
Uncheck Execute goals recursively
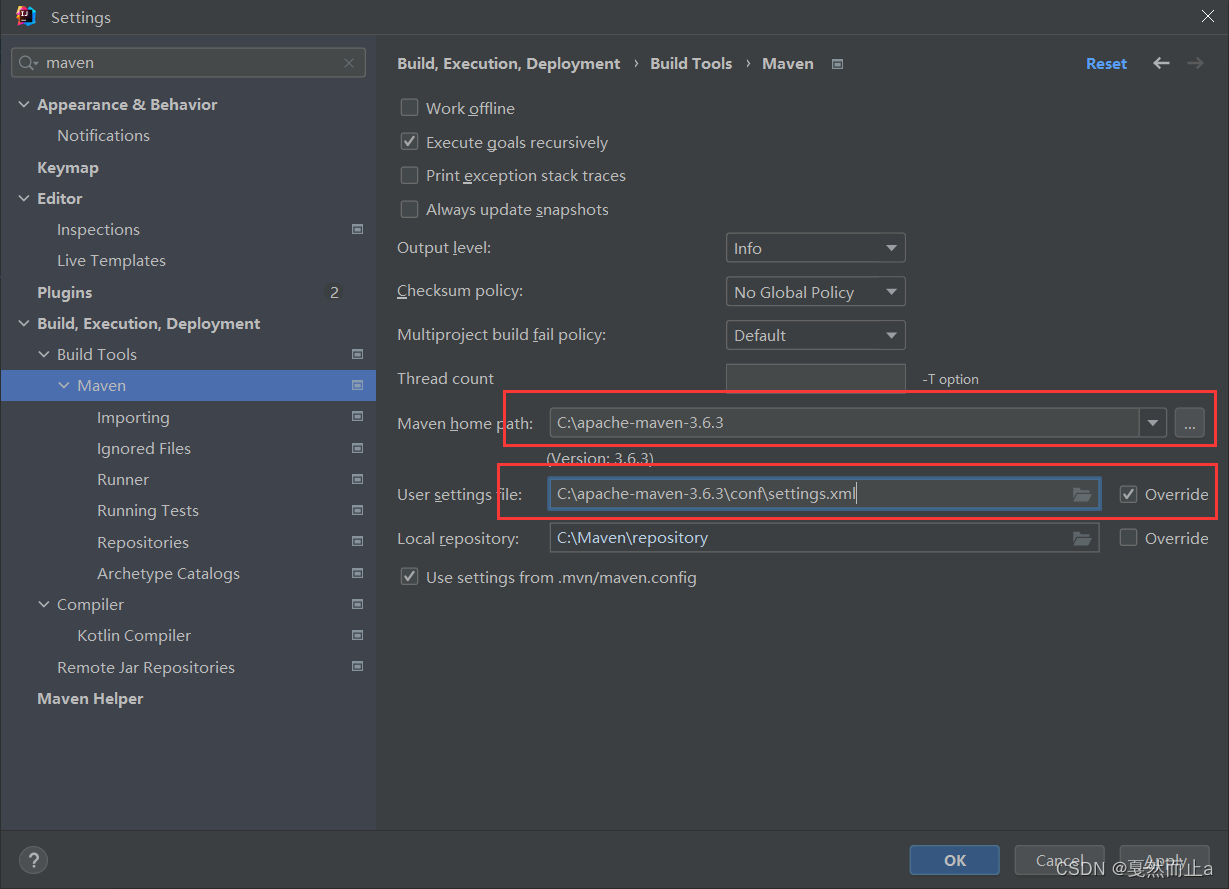[x=409, y=142]
